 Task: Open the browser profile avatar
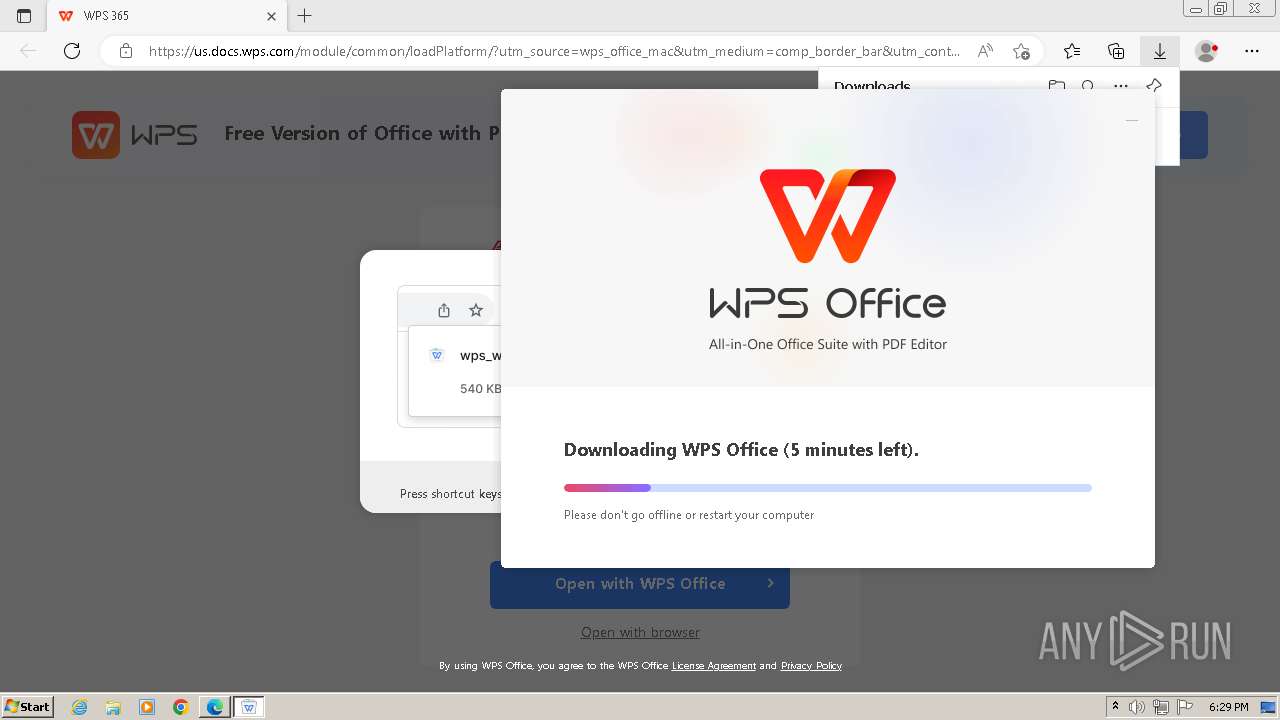(1207, 51)
